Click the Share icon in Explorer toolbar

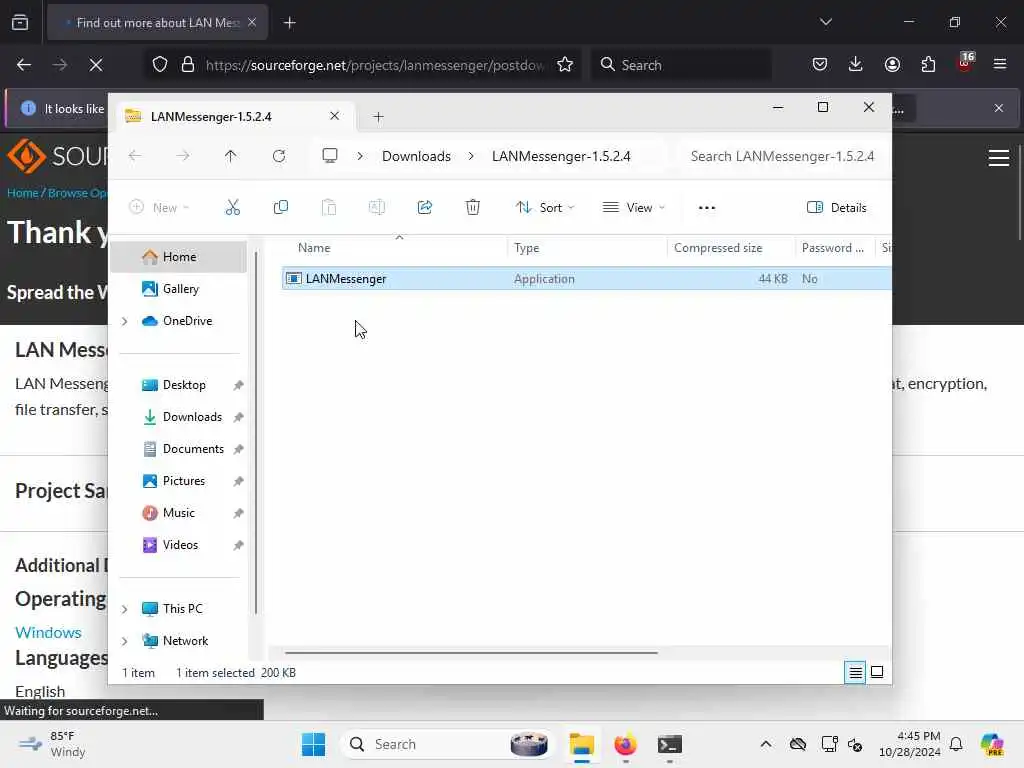[424, 208]
